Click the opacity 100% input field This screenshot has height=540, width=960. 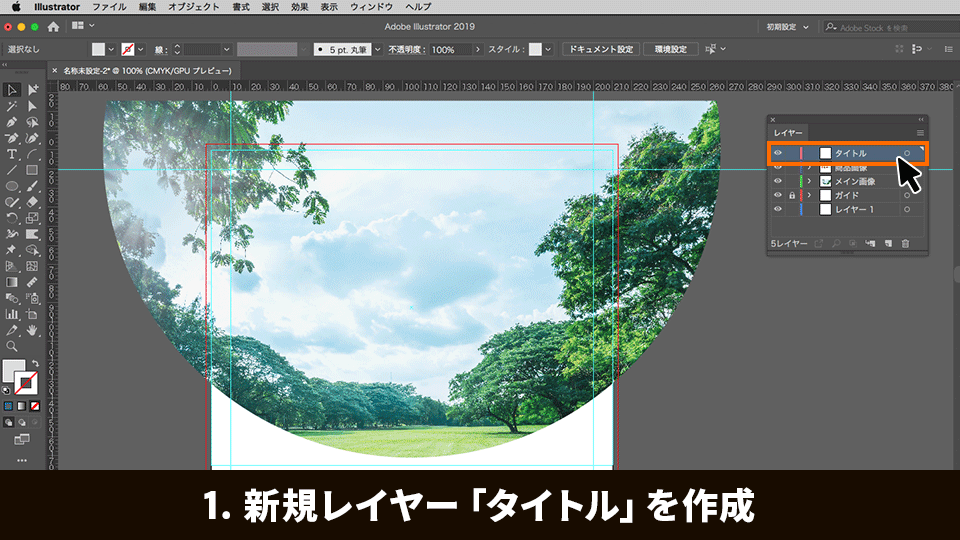coord(450,50)
